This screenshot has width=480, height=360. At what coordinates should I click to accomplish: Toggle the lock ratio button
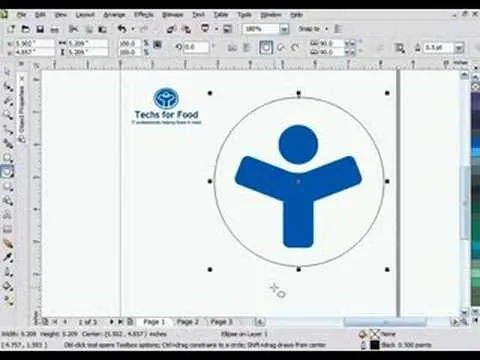[x=157, y=44]
